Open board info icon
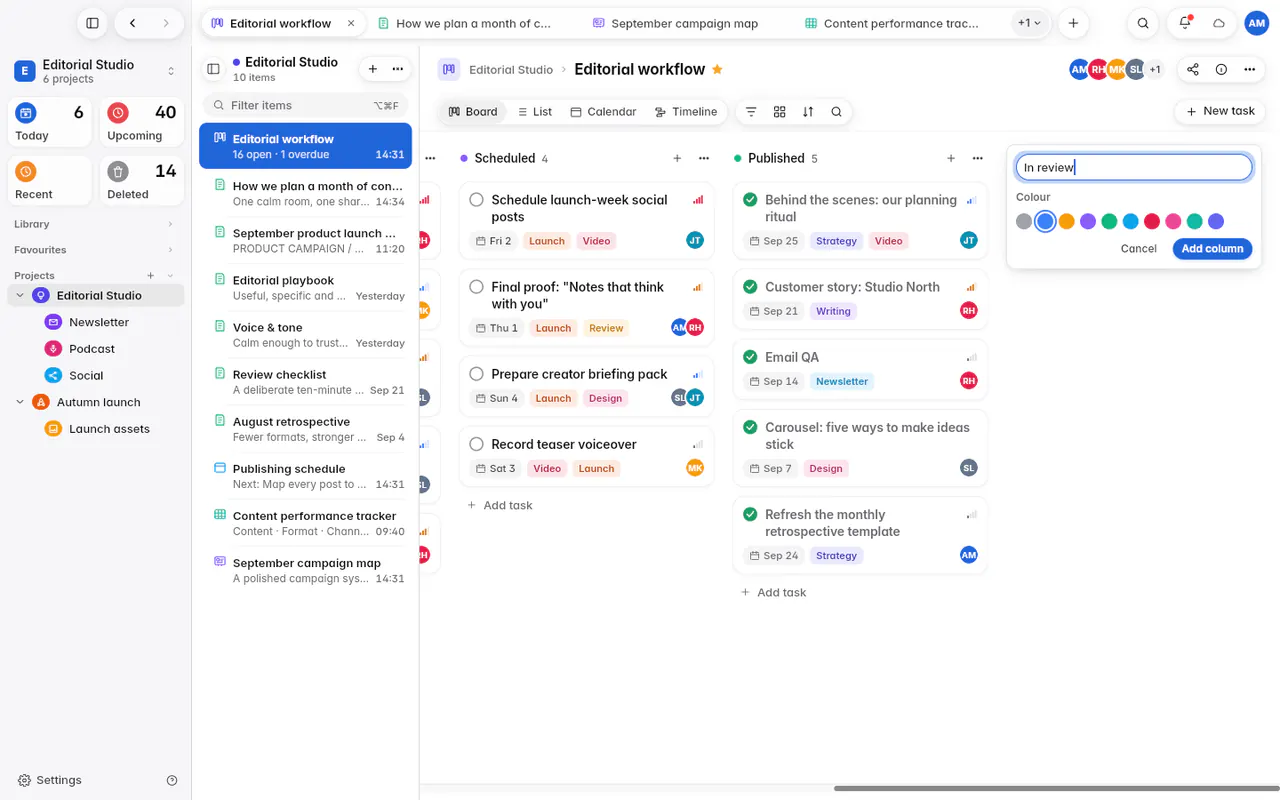The image size is (1280, 800). (1221, 69)
